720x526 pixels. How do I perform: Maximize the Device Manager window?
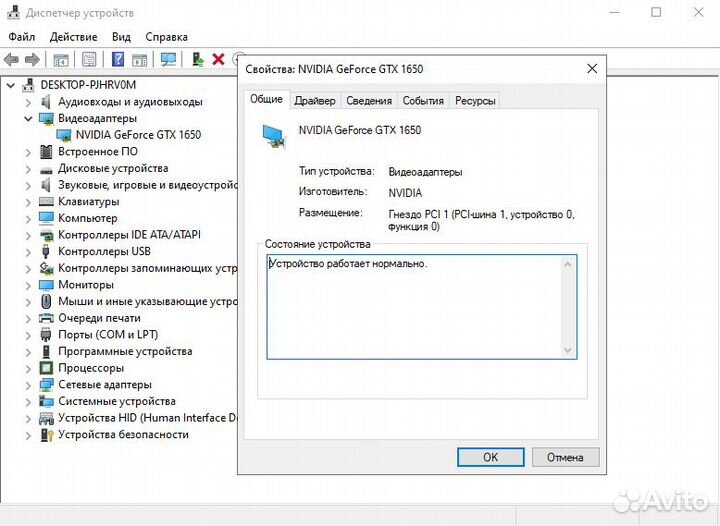coord(656,12)
